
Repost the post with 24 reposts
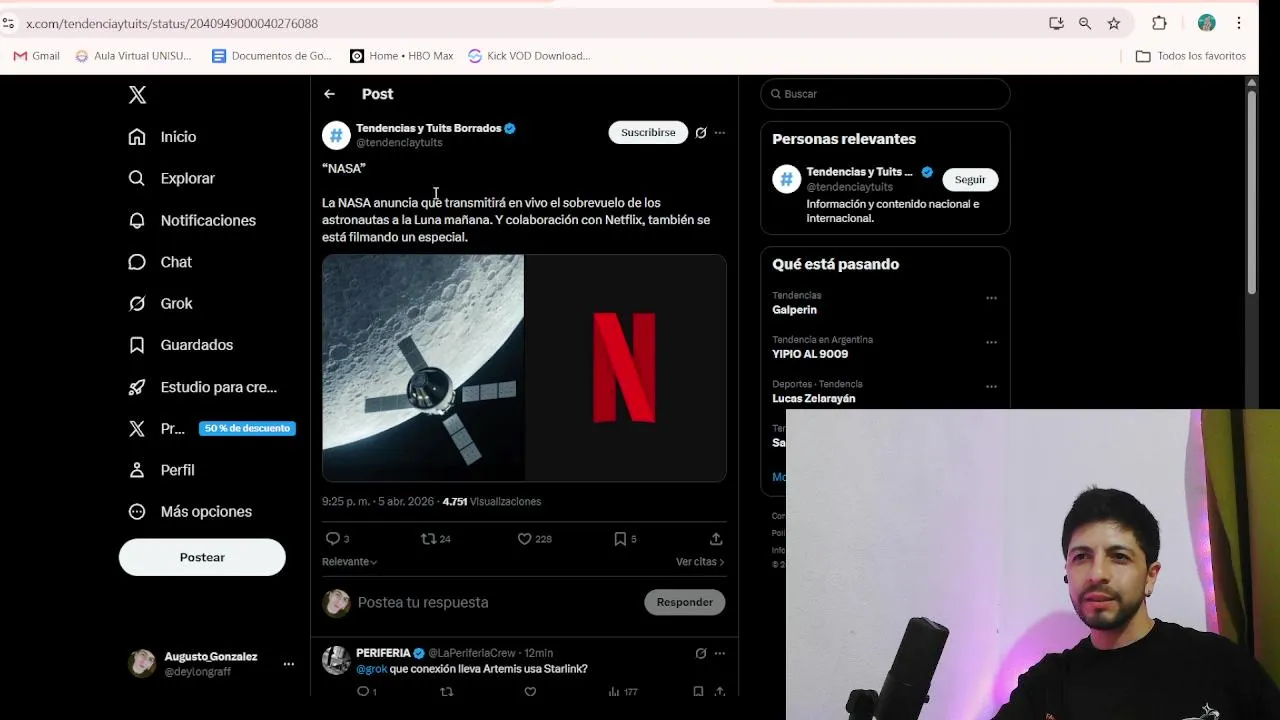pyautogui.click(x=436, y=539)
